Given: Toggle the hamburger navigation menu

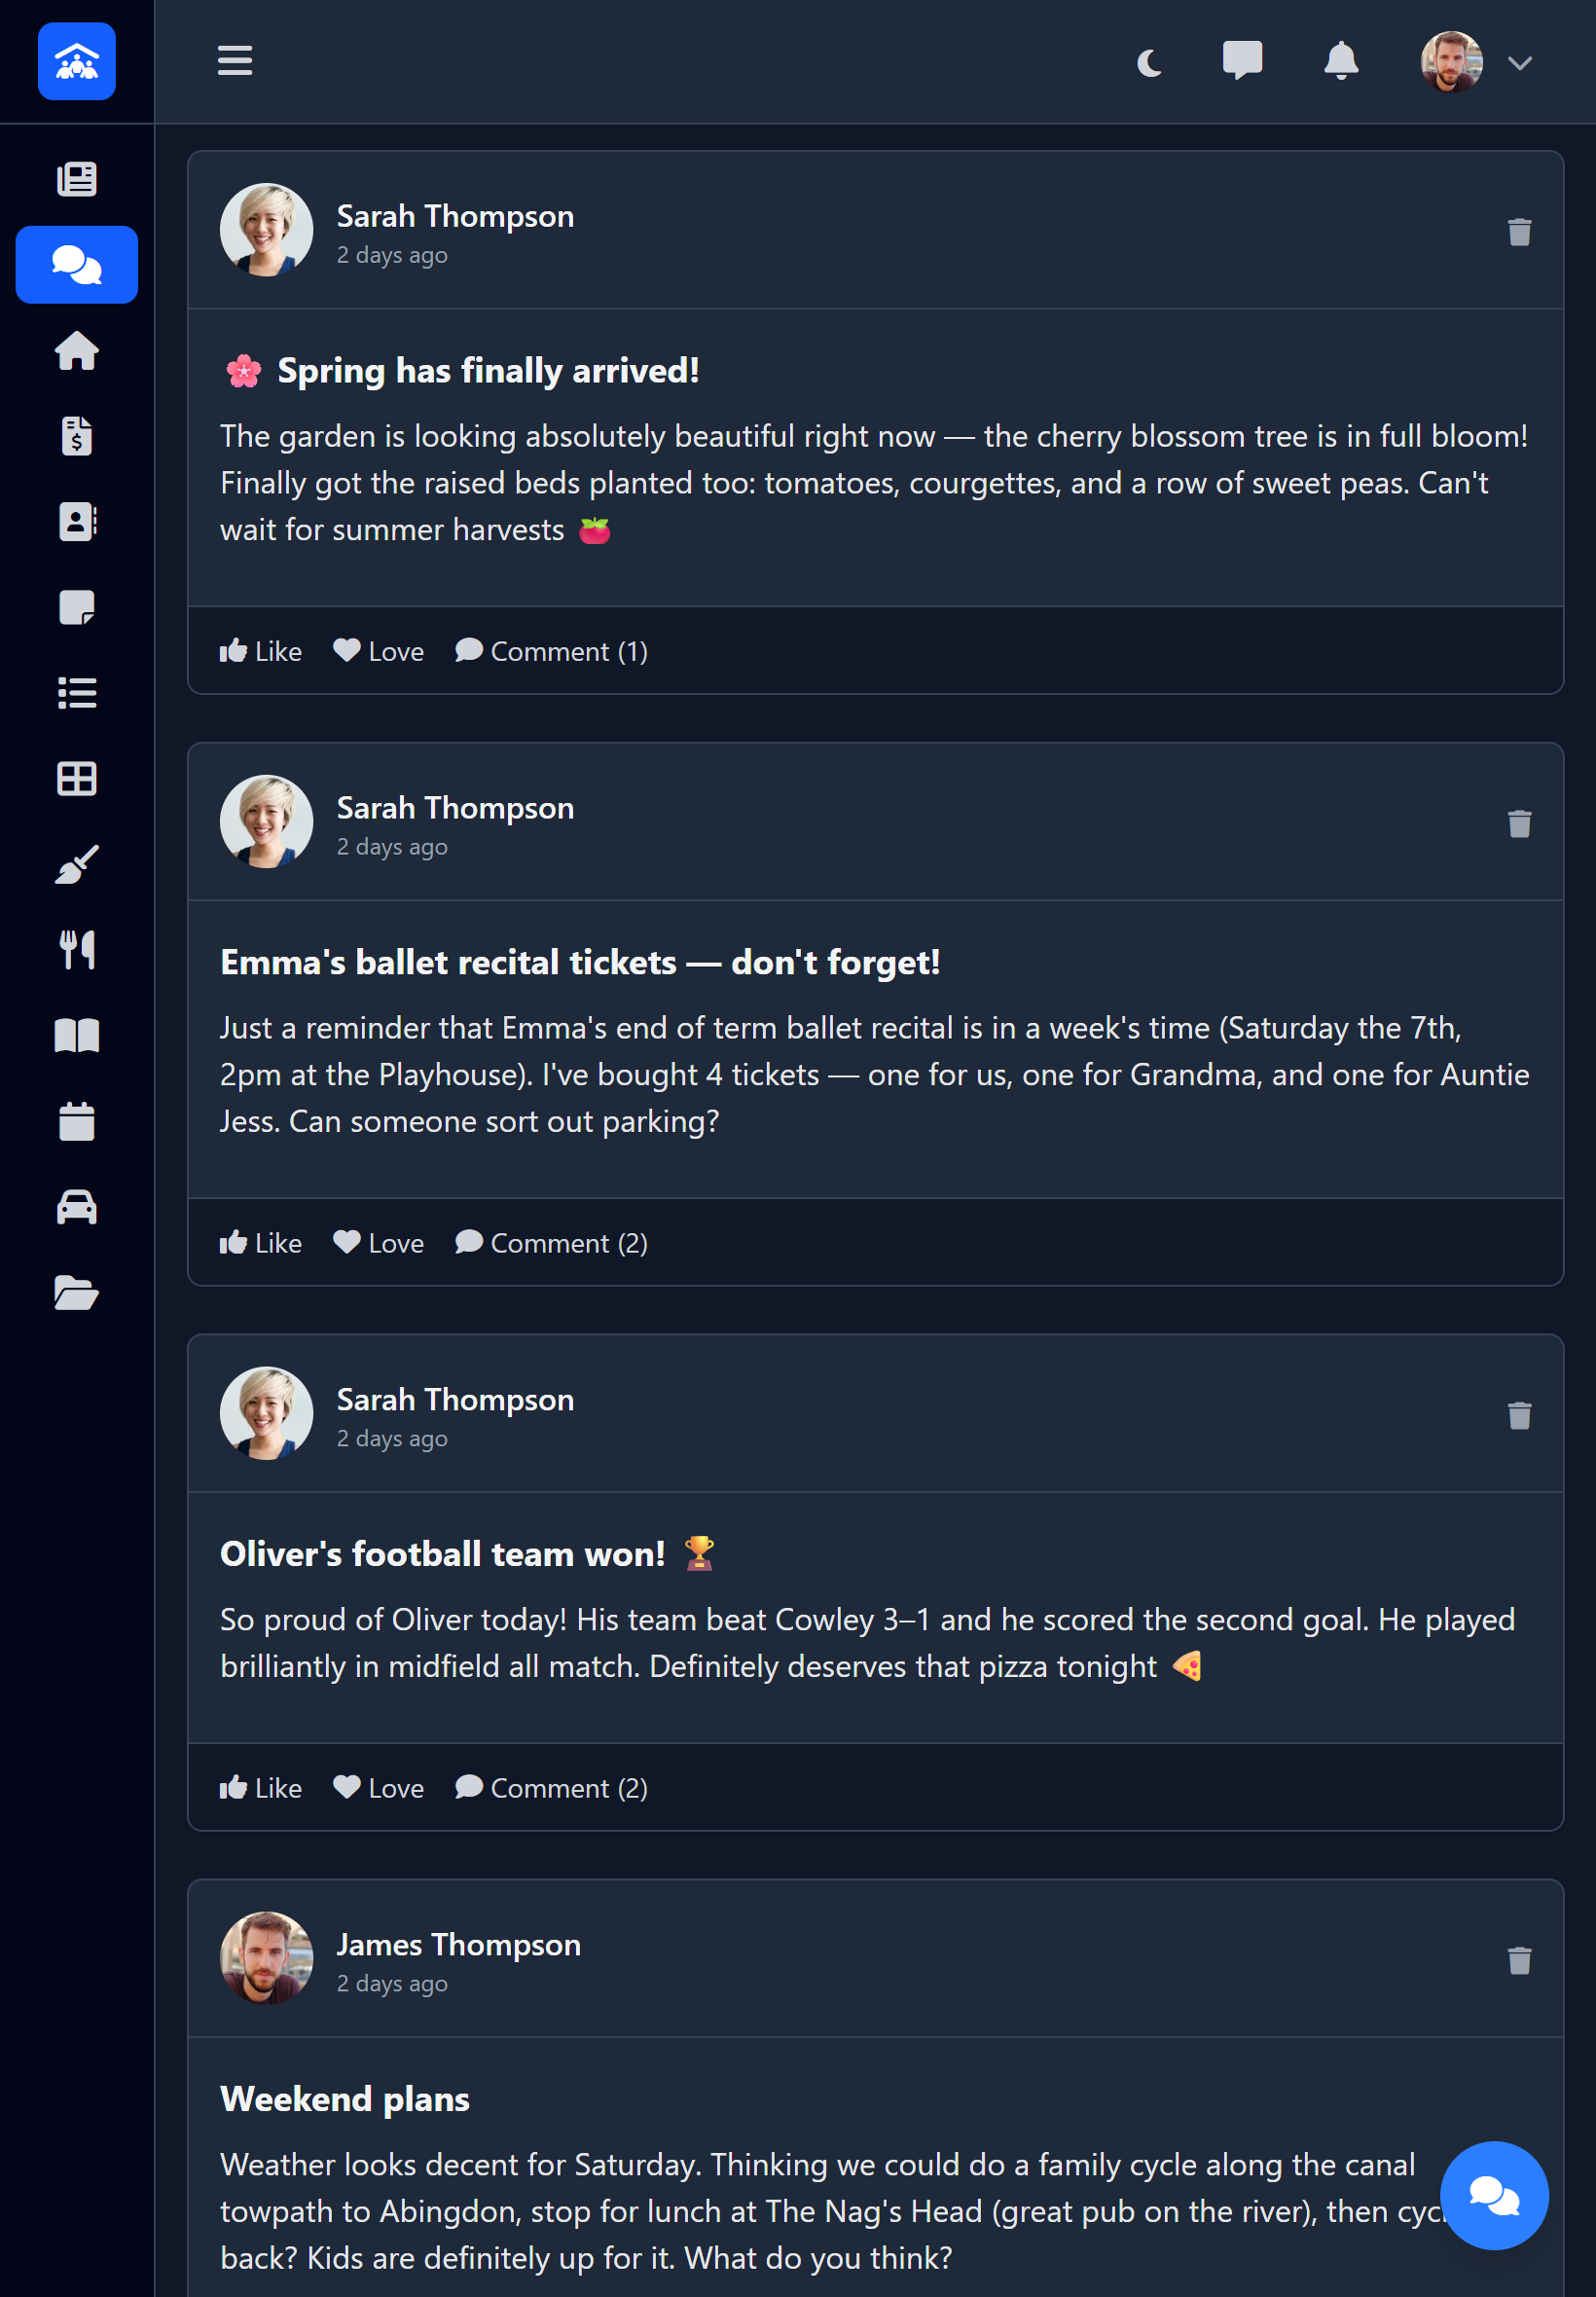Looking at the screenshot, I should point(233,61).
